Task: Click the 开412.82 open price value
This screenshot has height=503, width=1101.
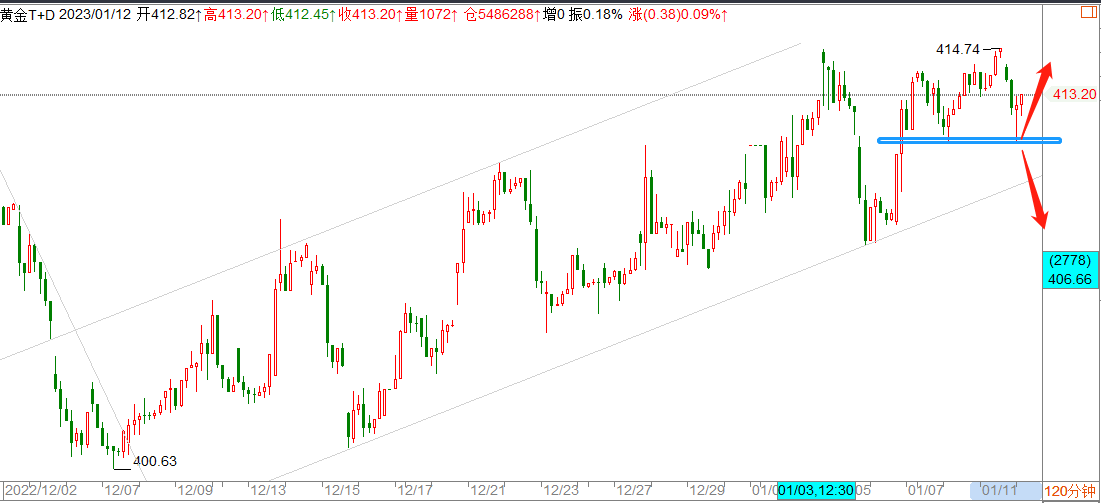Action: 169,15
